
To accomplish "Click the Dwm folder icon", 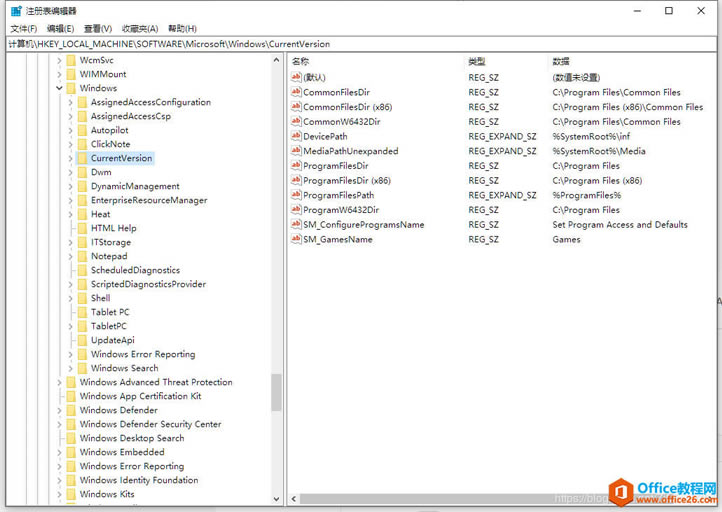I will 82,172.
